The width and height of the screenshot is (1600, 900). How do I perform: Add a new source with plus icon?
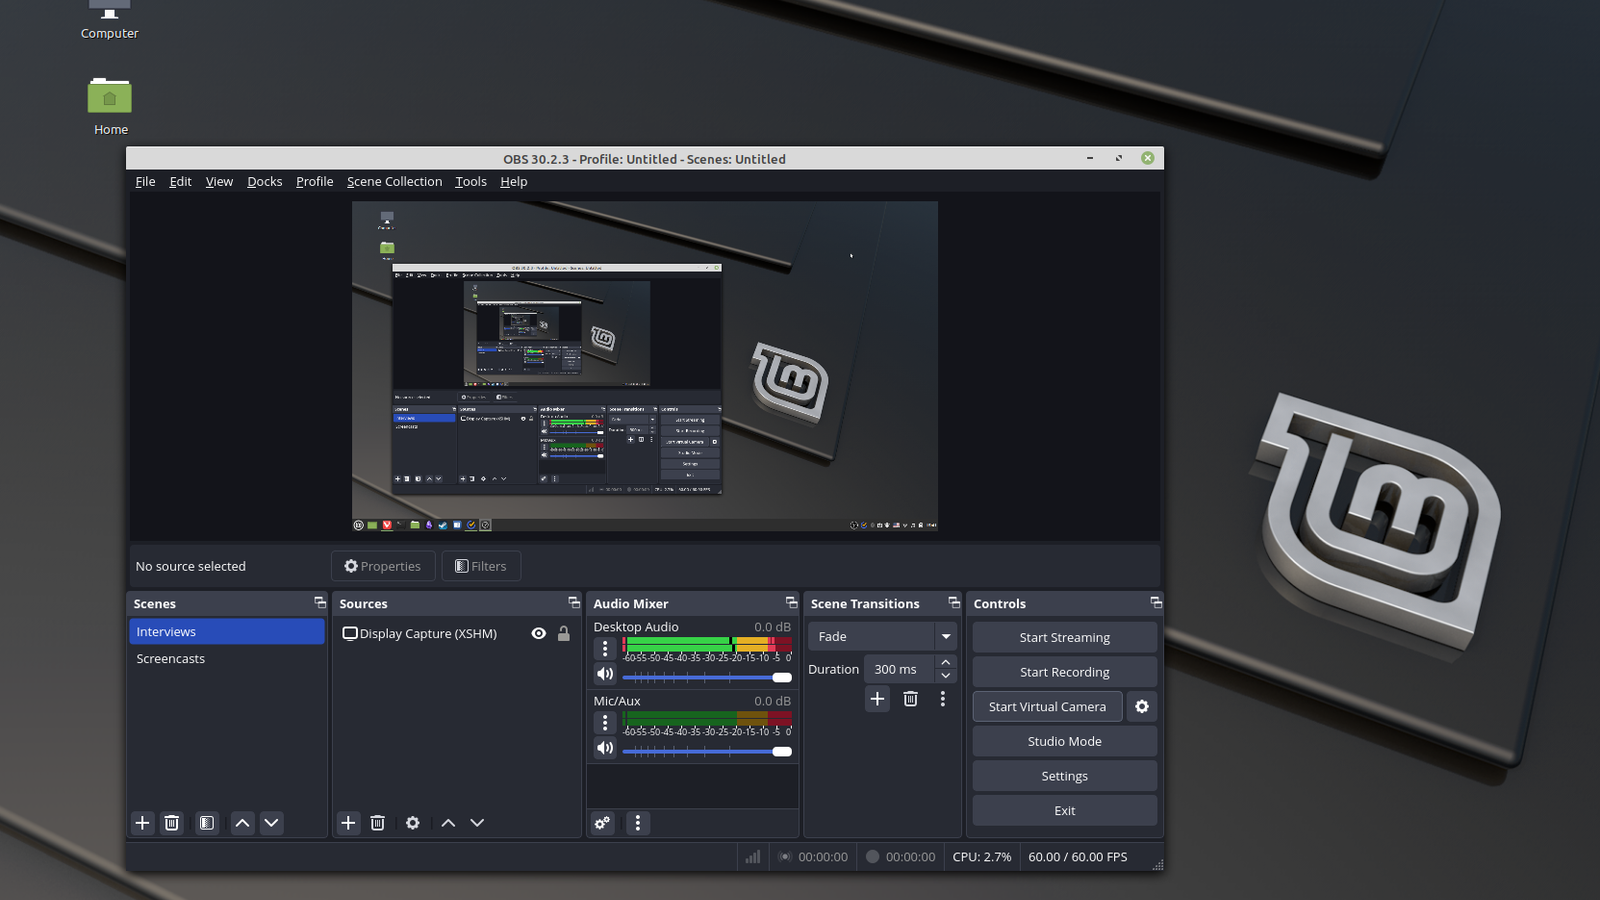348,823
